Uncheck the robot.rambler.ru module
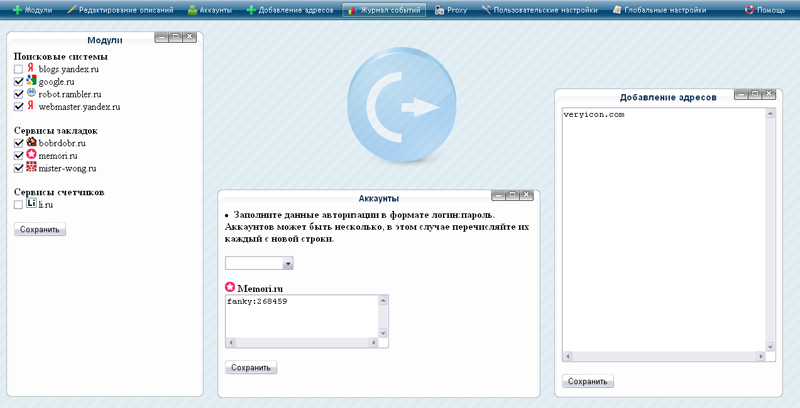The height and width of the screenshot is (408, 800). coord(18,94)
